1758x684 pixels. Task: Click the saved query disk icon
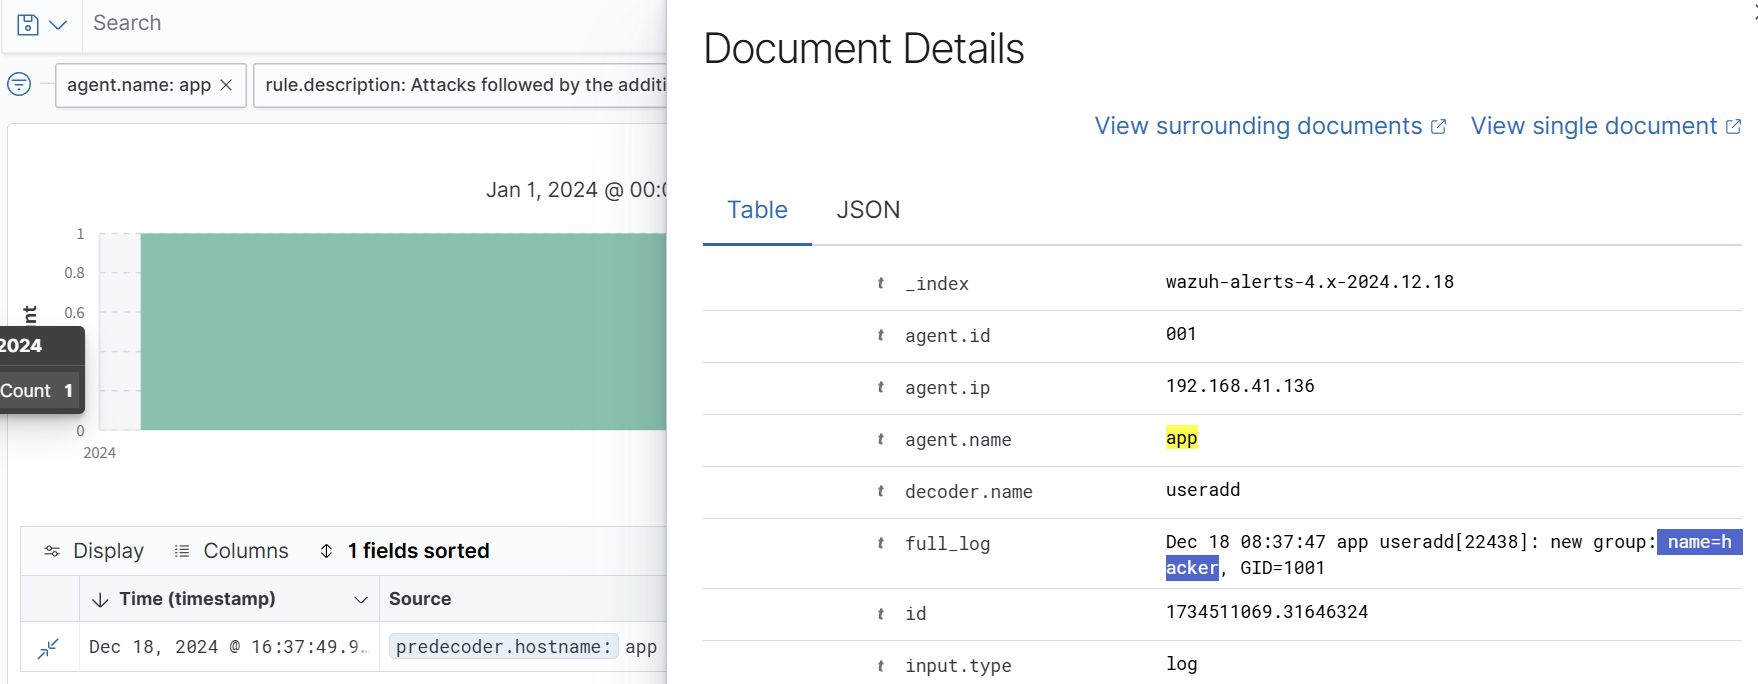28,24
